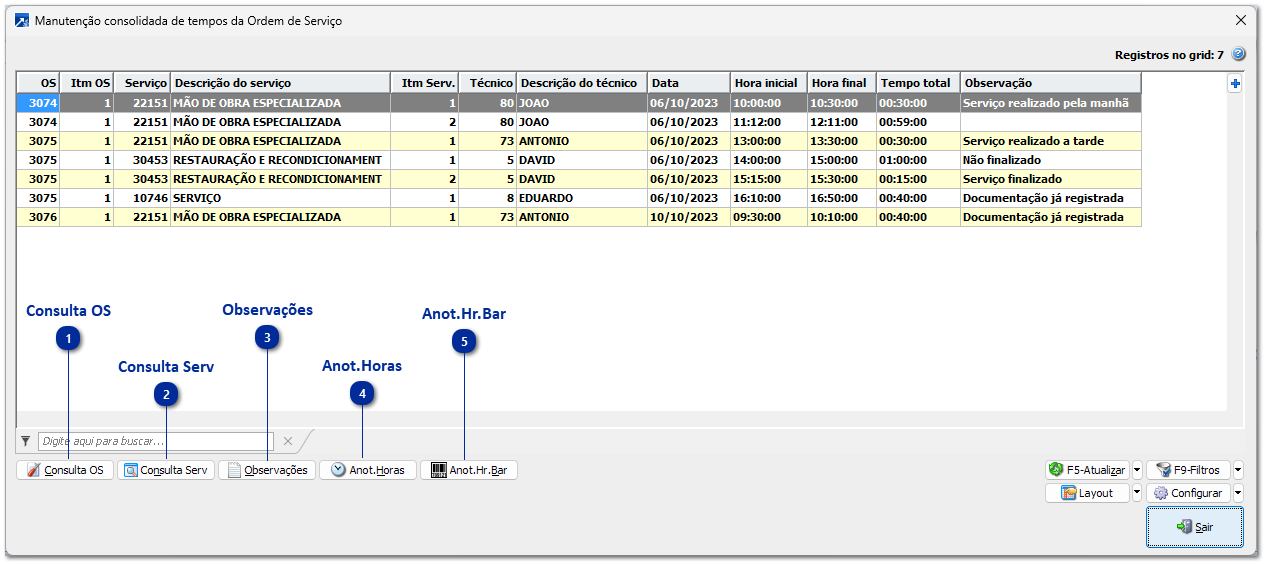This screenshot has width=1266, height=565.
Task: Click the 'Digite aqui para buscar' search field
Action: pyautogui.click(x=155, y=441)
